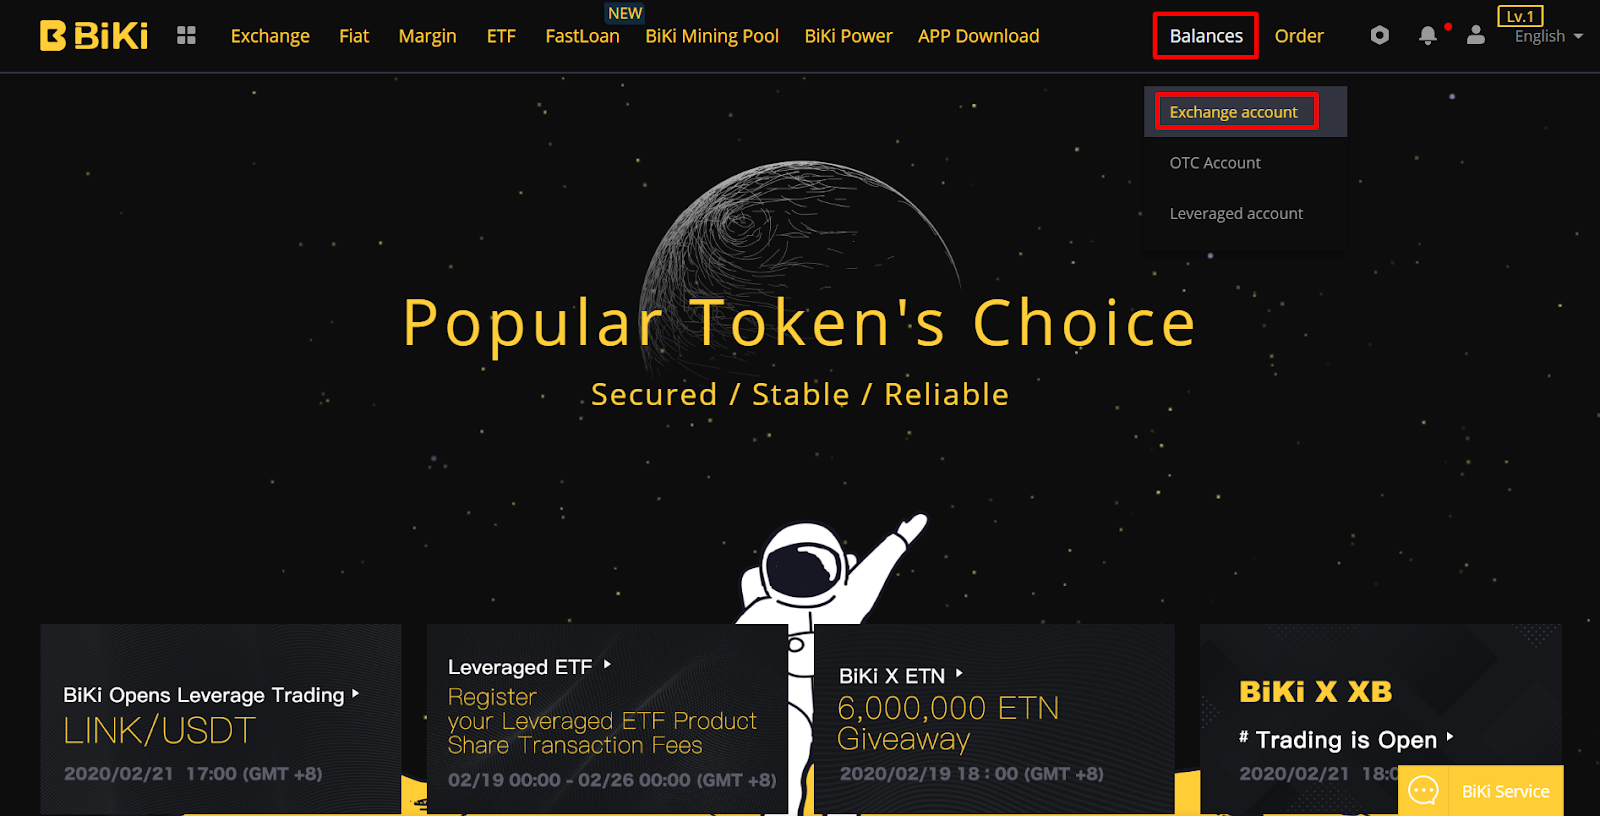Image resolution: width=1600 pixels, height=816 pixels.
Task: Open the Order menu
Action: coord(1299,36)
